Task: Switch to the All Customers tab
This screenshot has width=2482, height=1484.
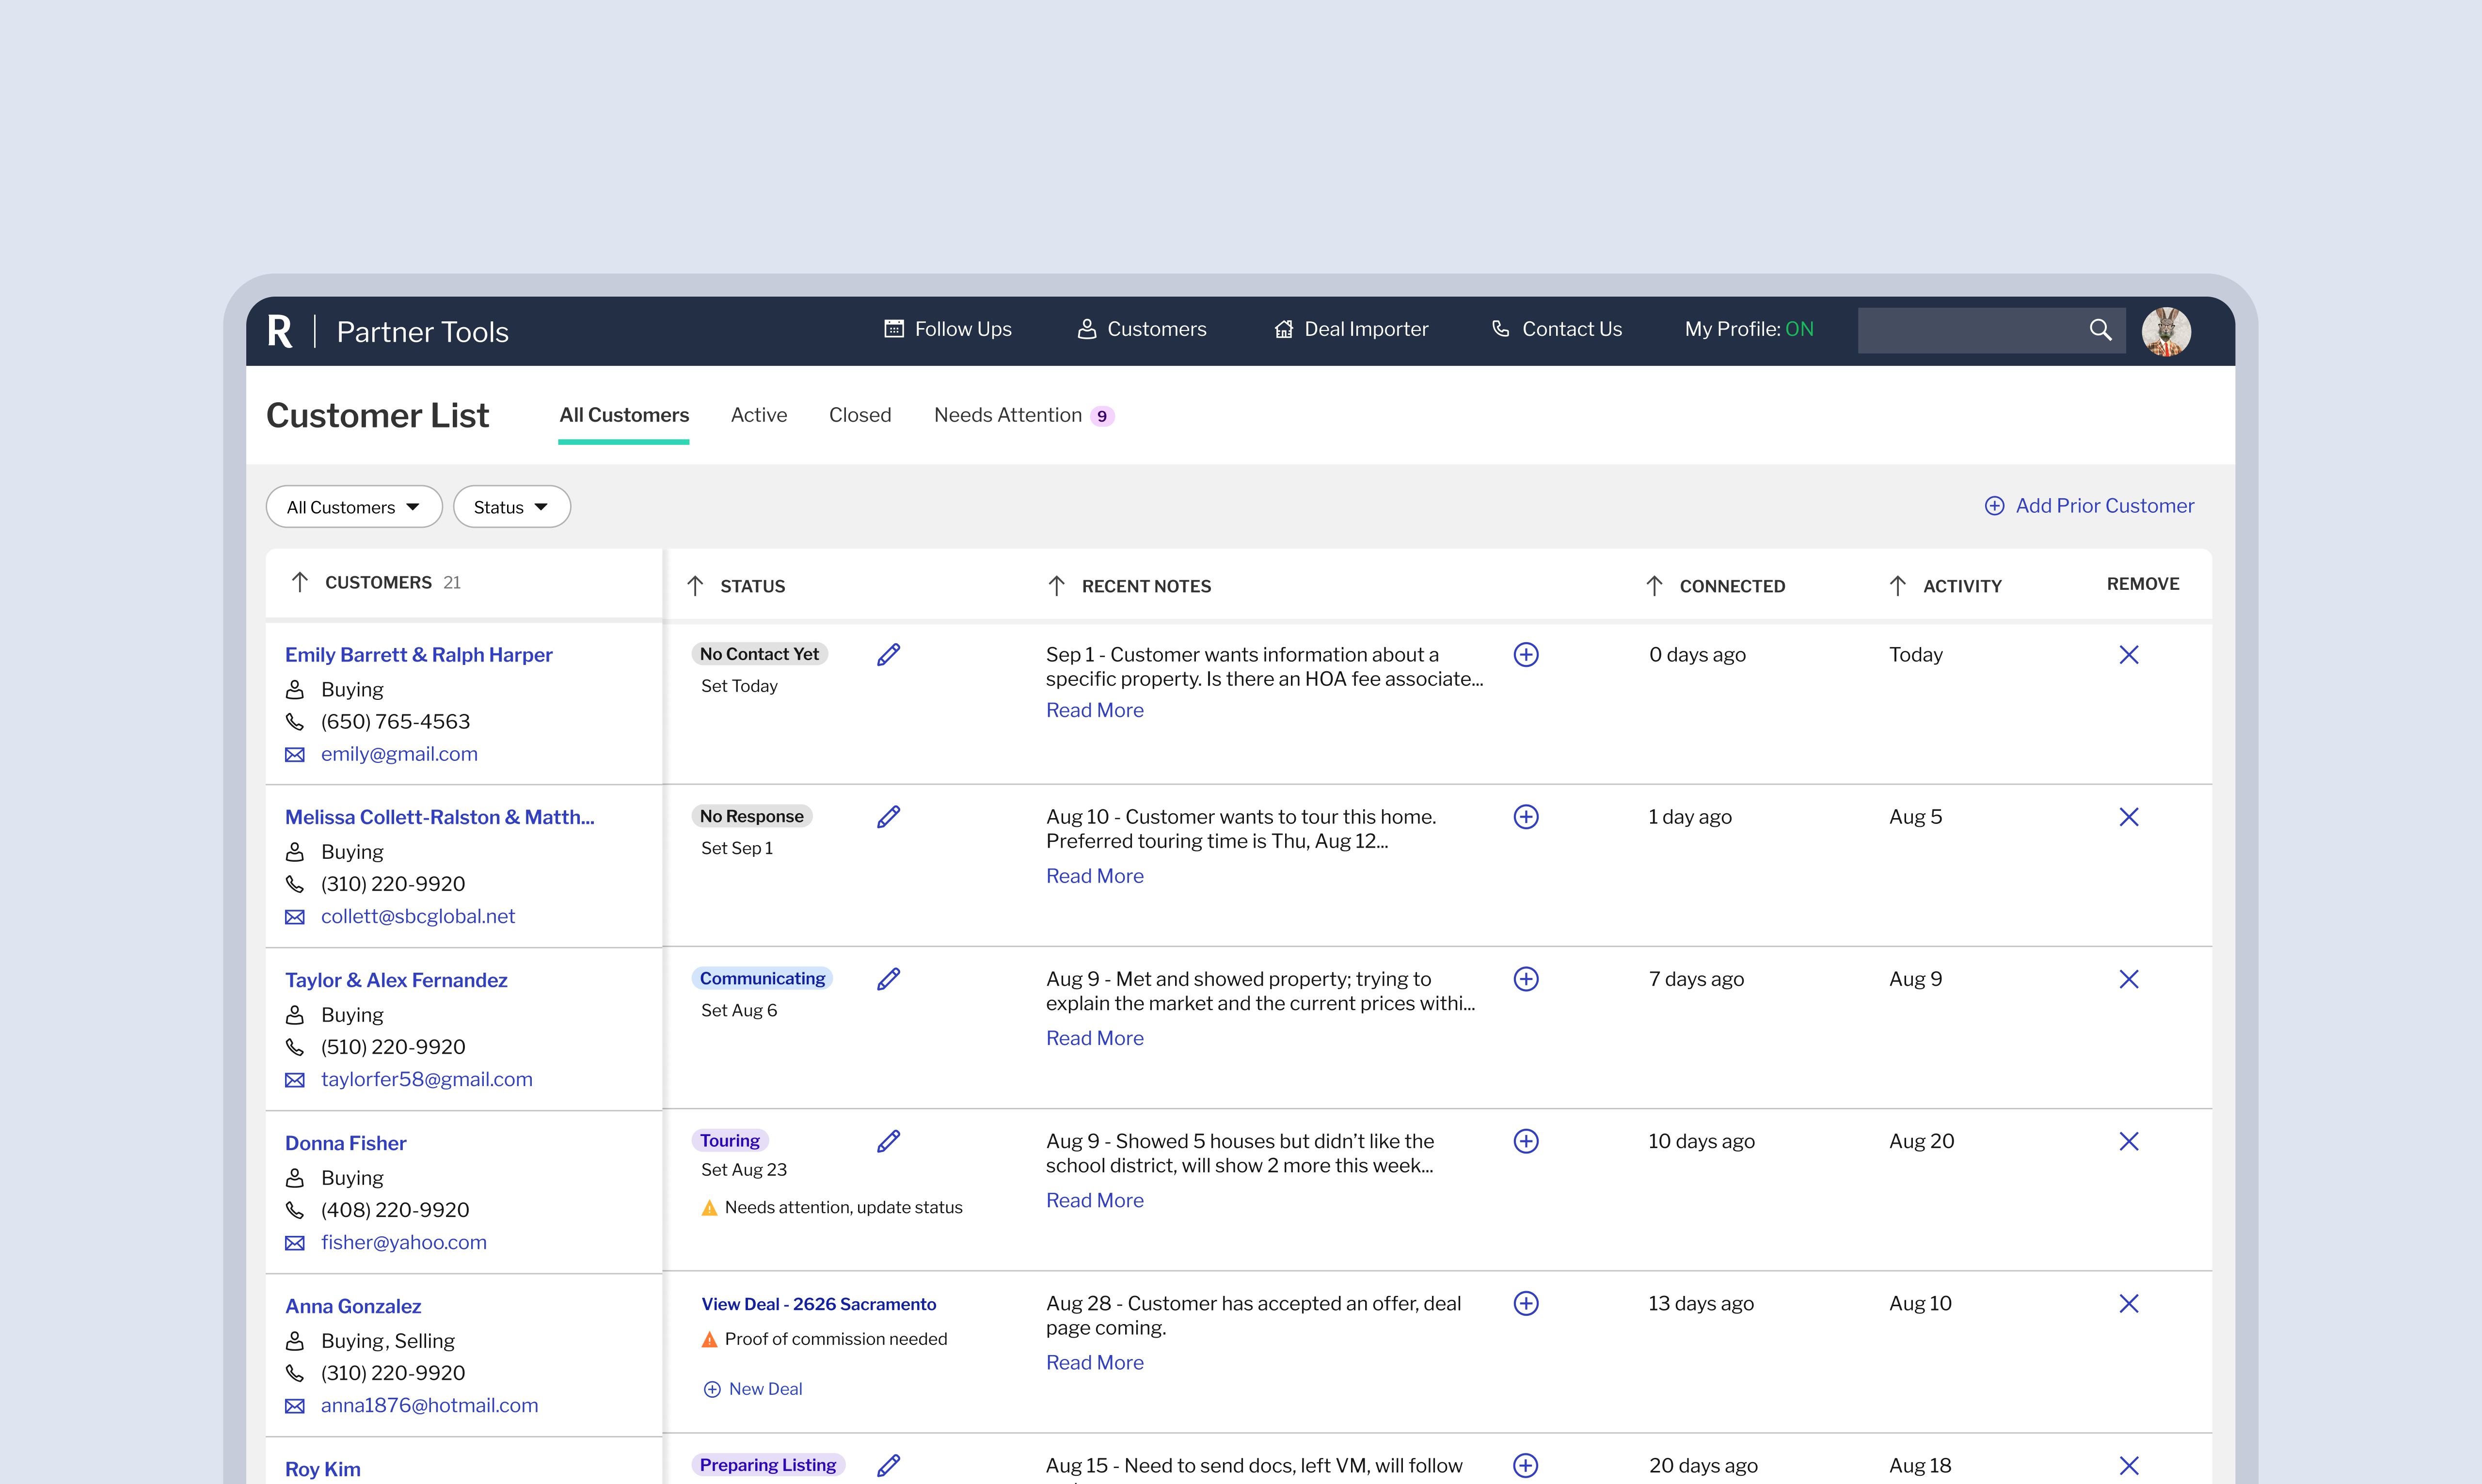Action: tap(624, 415)
